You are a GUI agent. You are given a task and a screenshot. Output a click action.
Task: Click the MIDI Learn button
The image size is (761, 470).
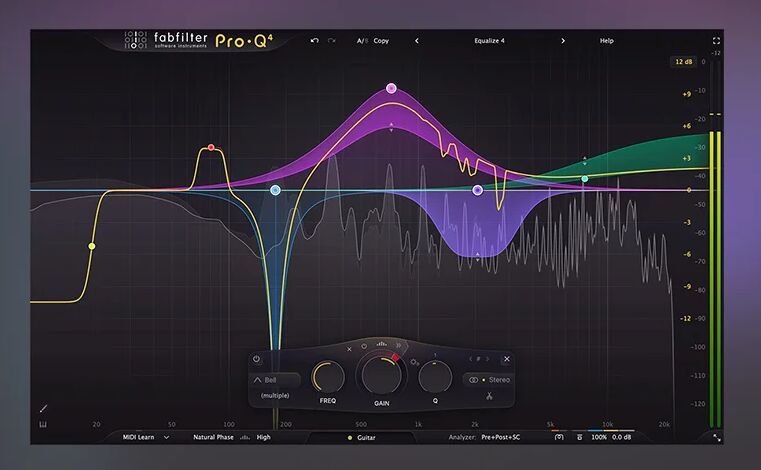pos(145,437)
